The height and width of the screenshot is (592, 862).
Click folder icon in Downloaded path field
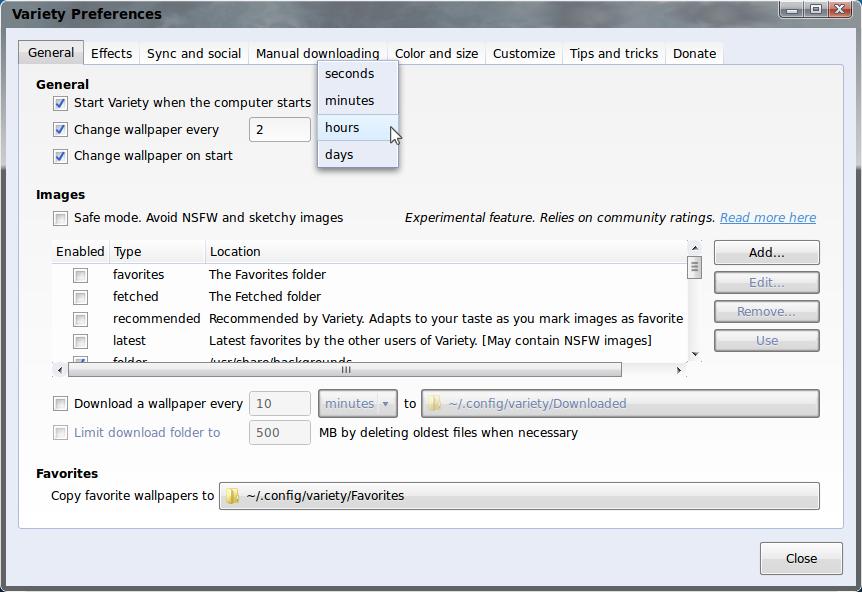tap(434, 404)
